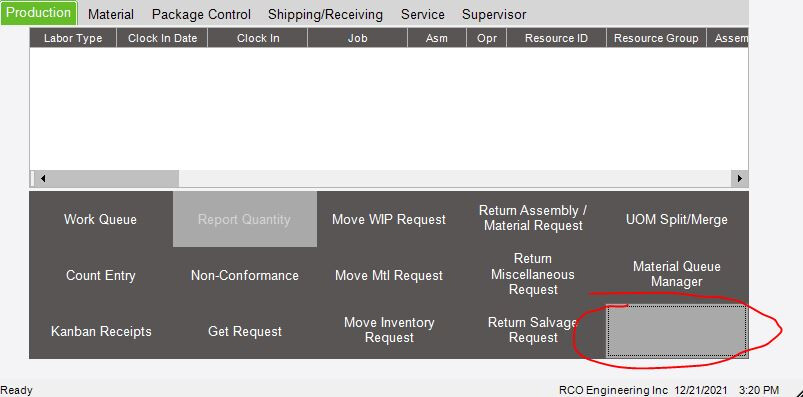803x397 pixels.
Task: Click the Asm column header
Action: point(437,38)
